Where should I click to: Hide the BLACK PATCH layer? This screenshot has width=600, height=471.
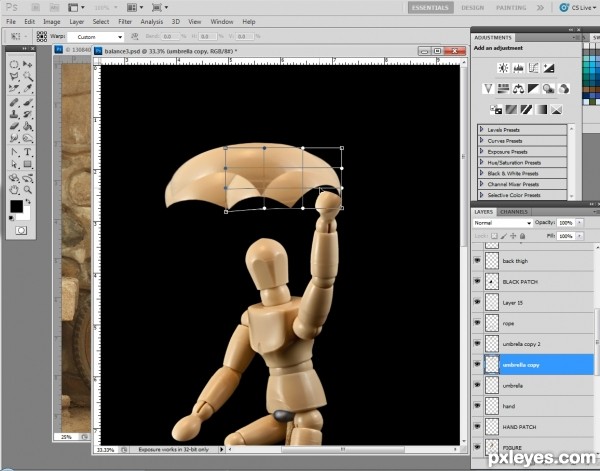click(x=477, y=281)
